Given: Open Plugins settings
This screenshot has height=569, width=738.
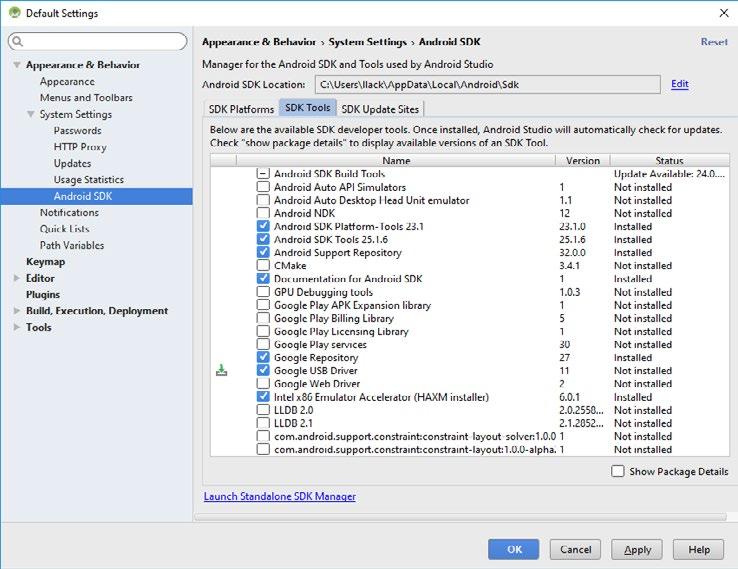Looking at the screenshot, I should pos(43,295).
